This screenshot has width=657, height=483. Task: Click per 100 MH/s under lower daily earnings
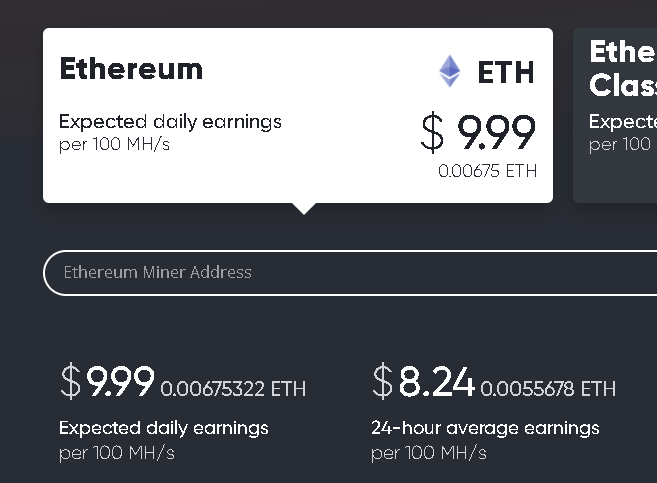(117, 453)
